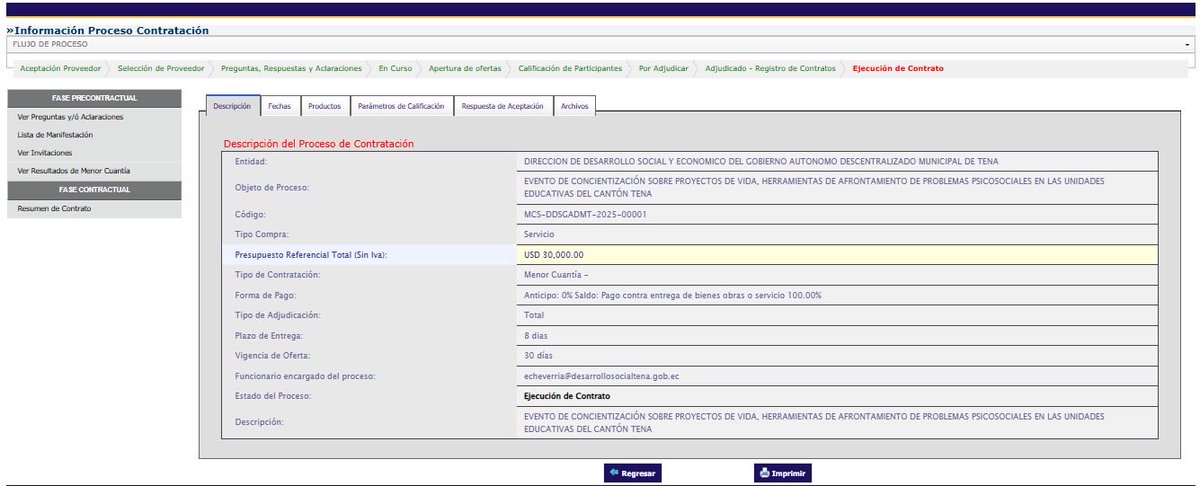This screenshot has width=1200, height=486.
Task: Select the Aceptación Proveedor flow step
Action: [60, 68]
